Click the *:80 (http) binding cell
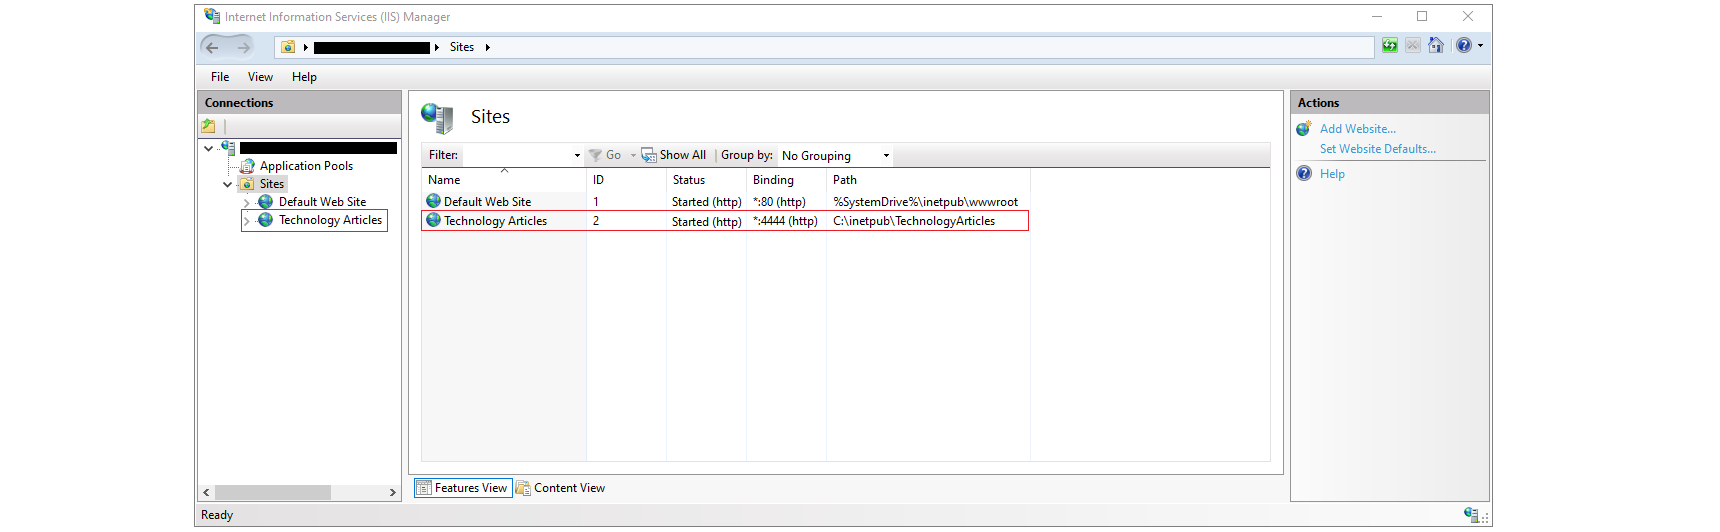1720x532 pixels. coord(779,202)
